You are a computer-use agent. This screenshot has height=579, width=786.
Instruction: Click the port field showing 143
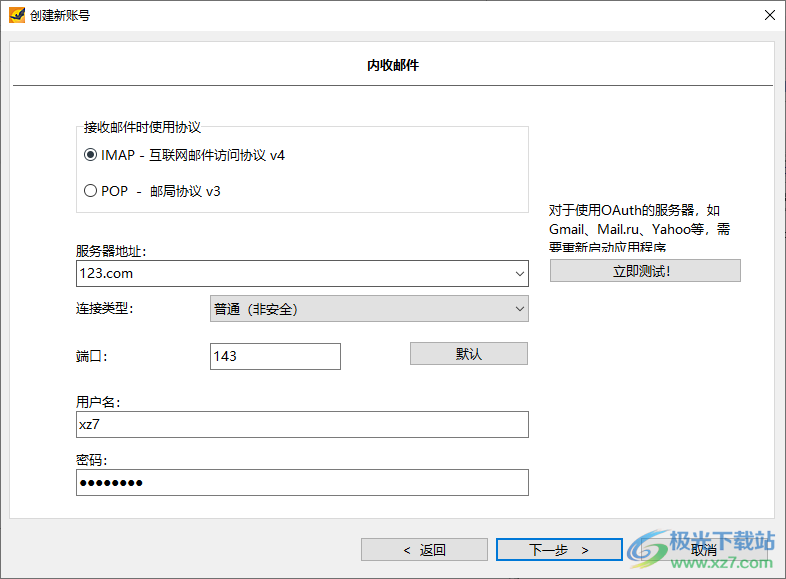click(275, 356)
